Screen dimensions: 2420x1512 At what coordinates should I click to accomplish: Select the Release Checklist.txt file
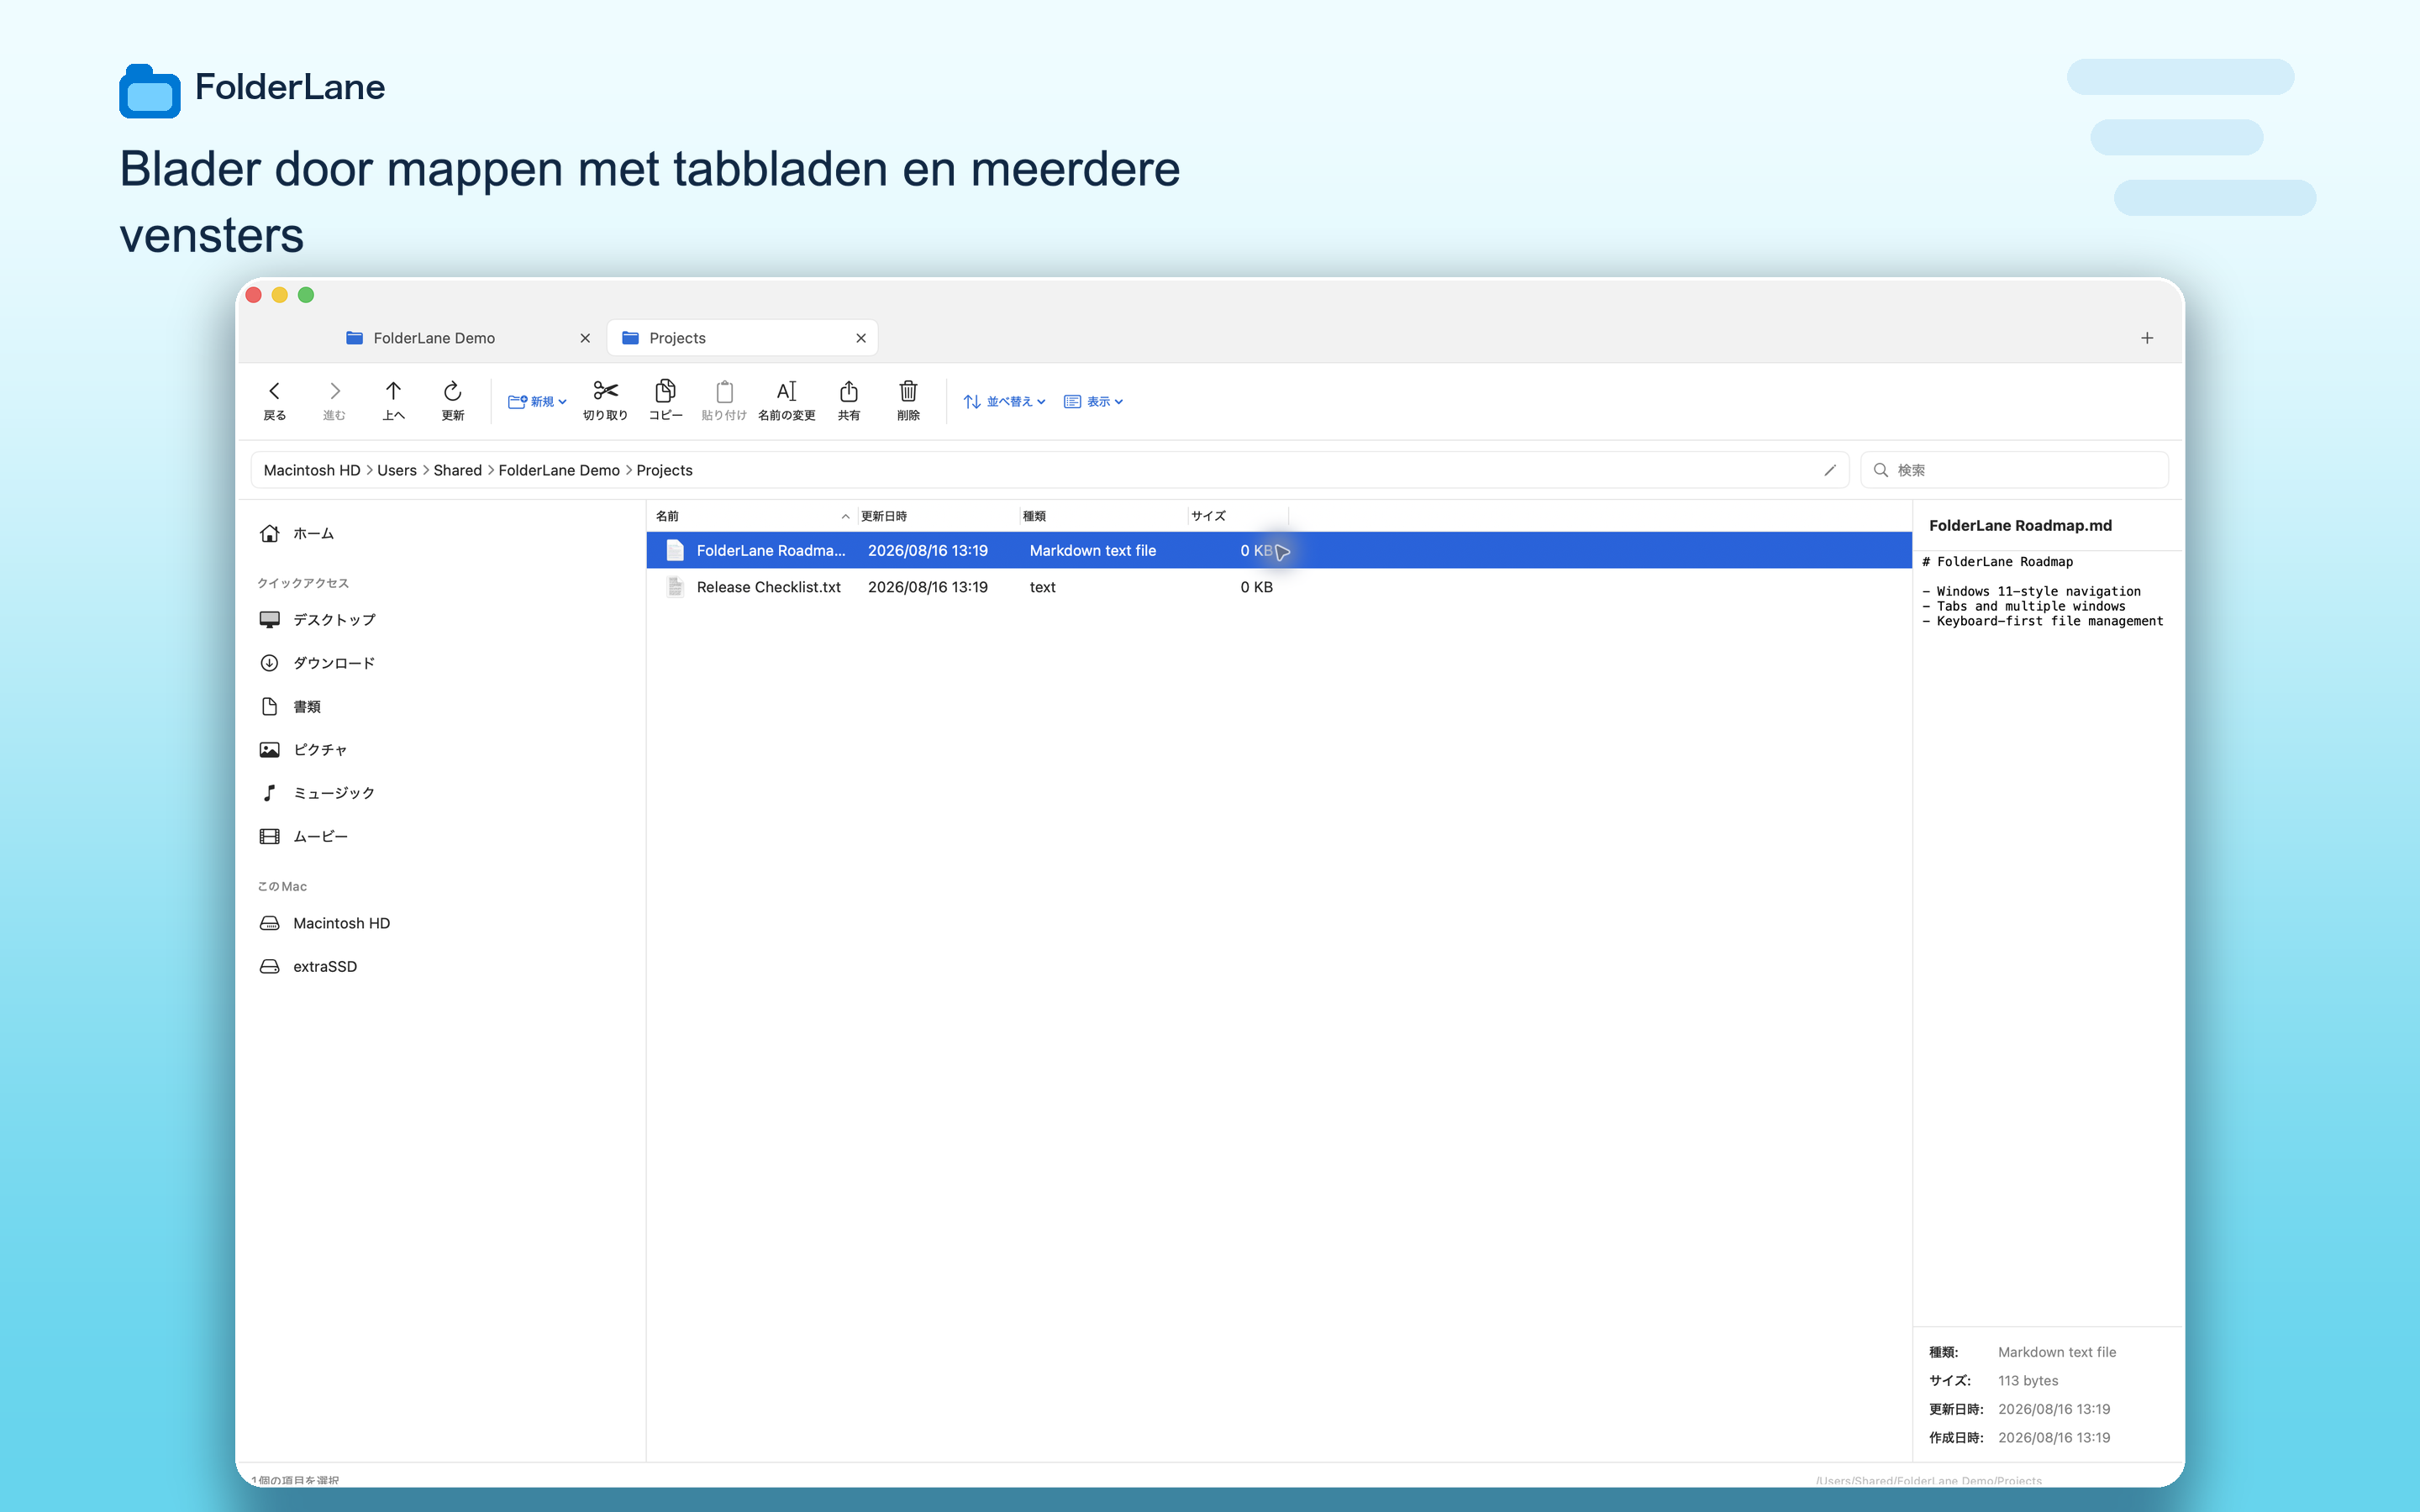click(1279, 587)
